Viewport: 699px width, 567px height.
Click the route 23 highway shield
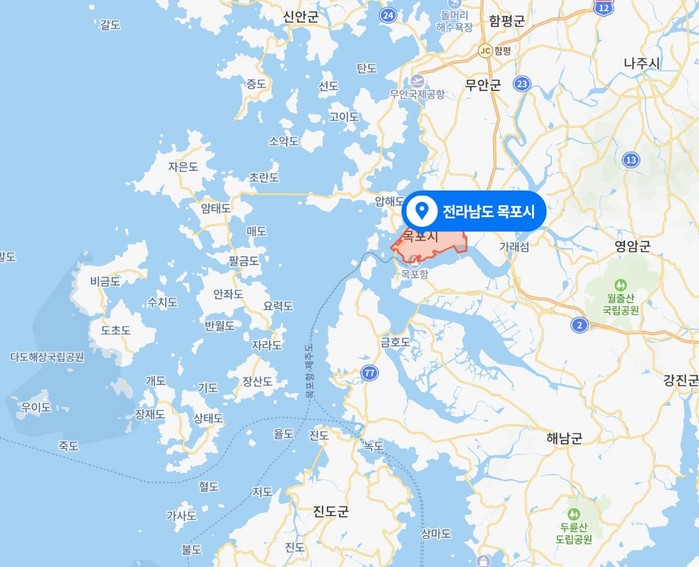pyautogui.click(x=522, y=83)
